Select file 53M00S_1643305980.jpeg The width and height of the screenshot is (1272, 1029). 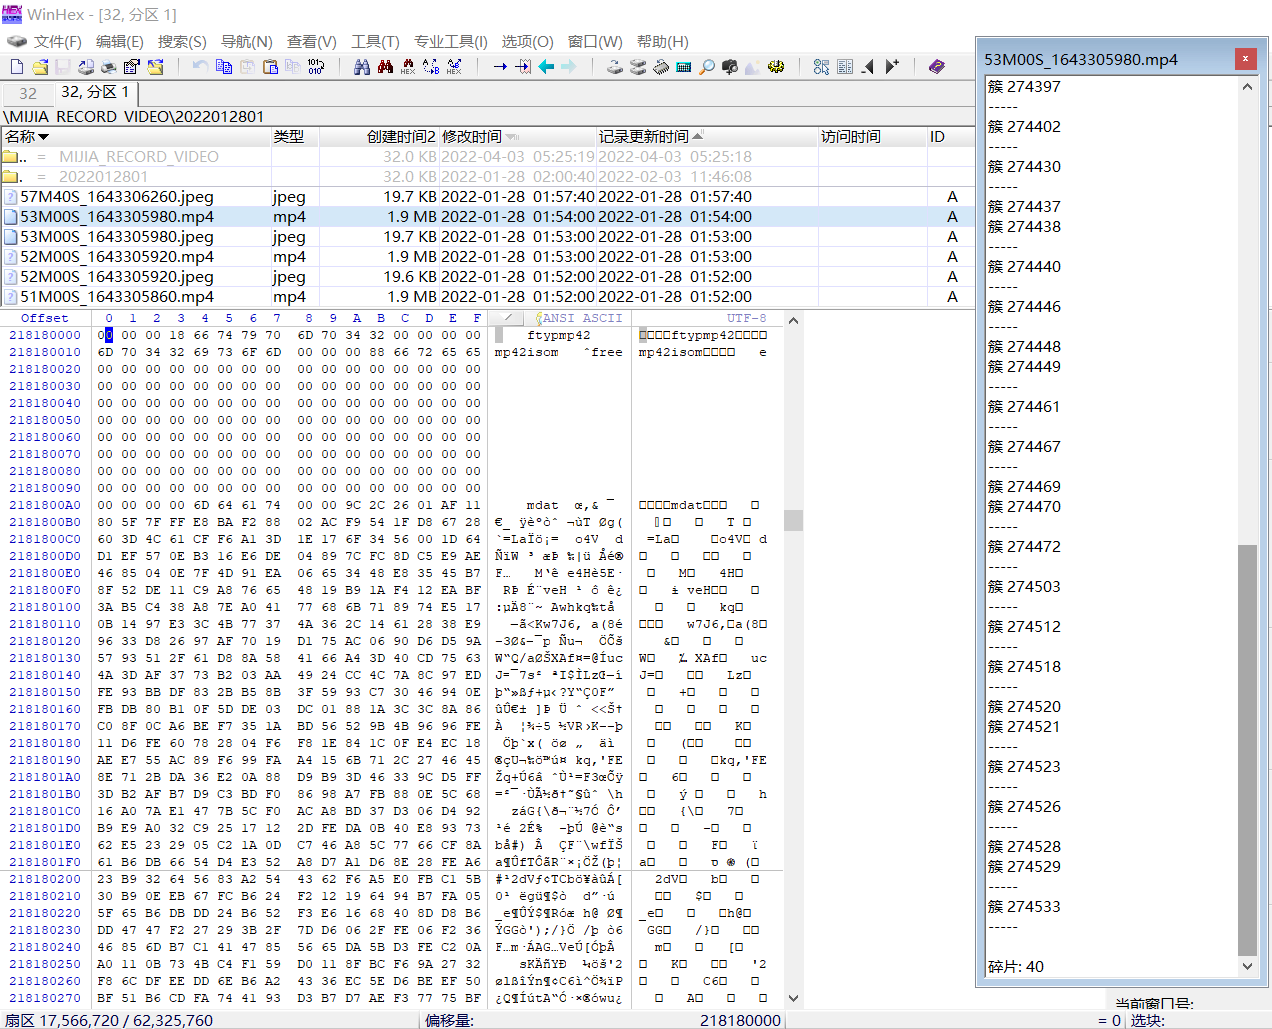(487, 237)
